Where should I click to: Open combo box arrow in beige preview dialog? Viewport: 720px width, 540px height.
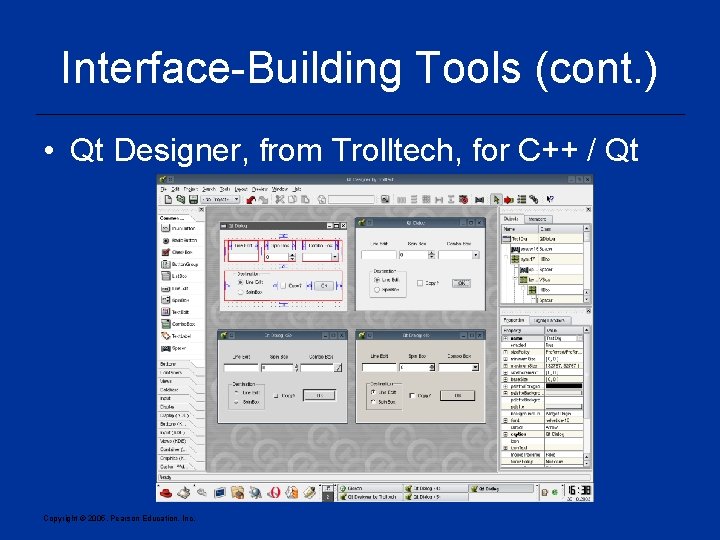[x=475, y=367]
